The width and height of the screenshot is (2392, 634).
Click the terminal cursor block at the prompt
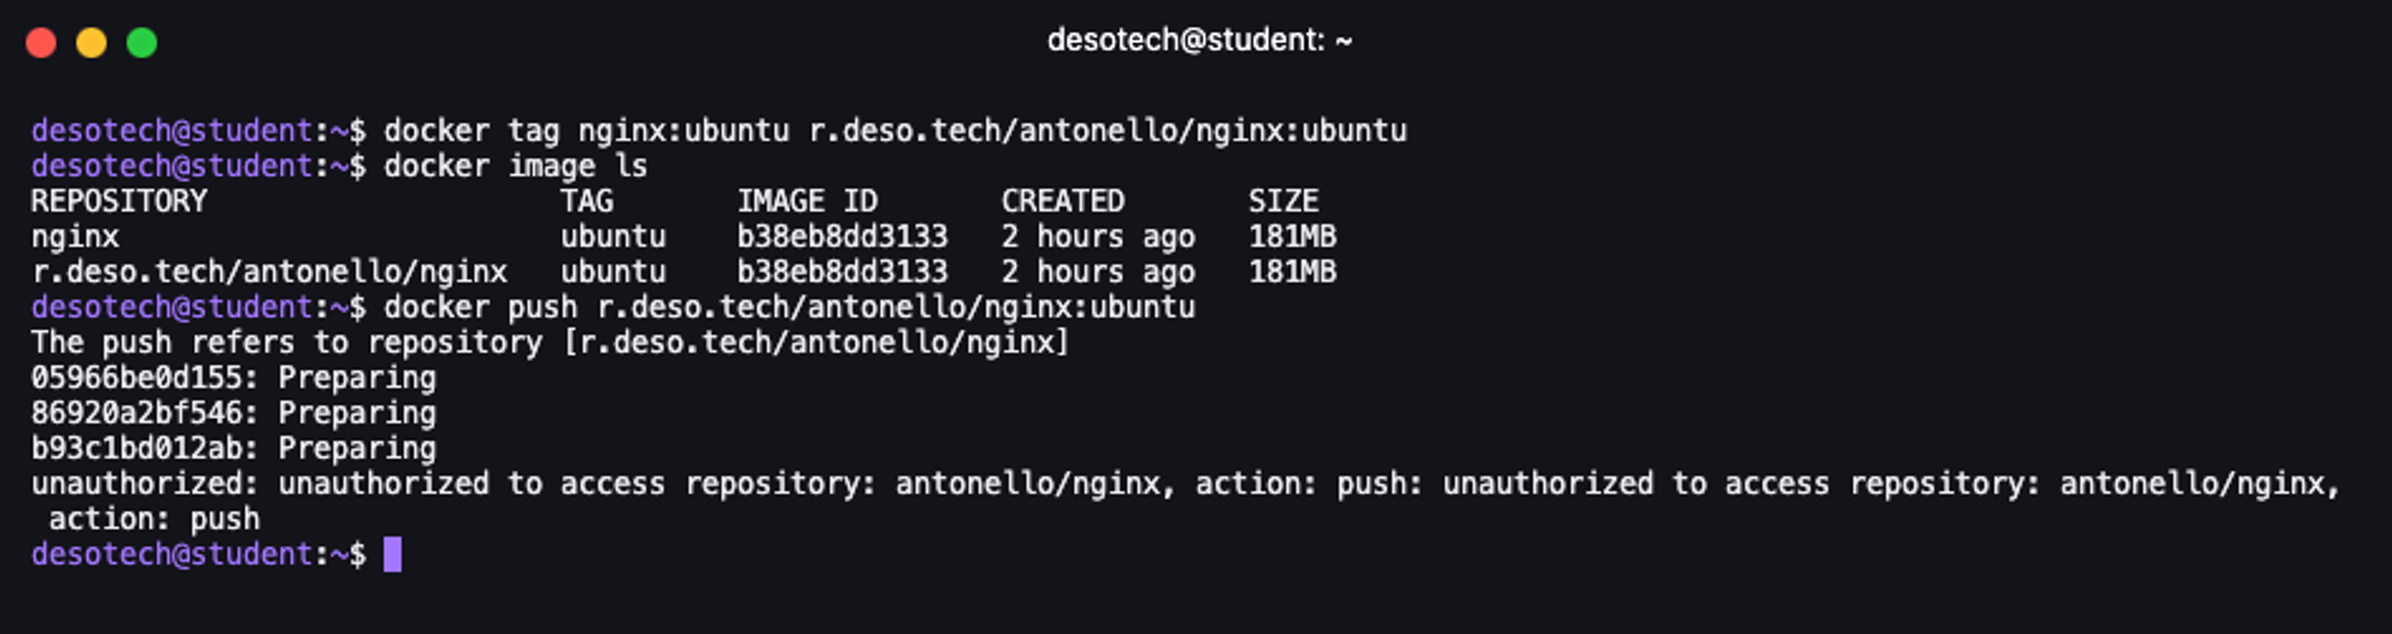tap(392, 554)
